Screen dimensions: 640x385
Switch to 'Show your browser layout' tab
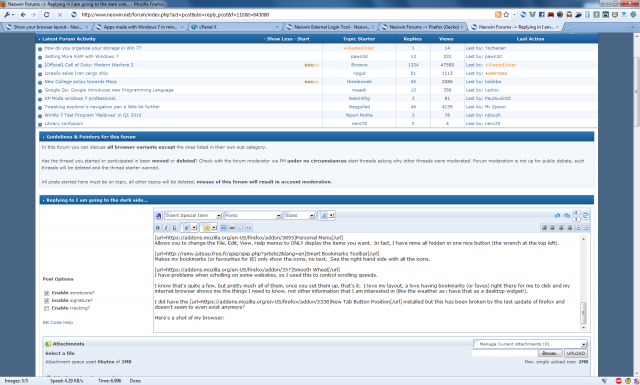pyautogui.click(x=46, y=27)
